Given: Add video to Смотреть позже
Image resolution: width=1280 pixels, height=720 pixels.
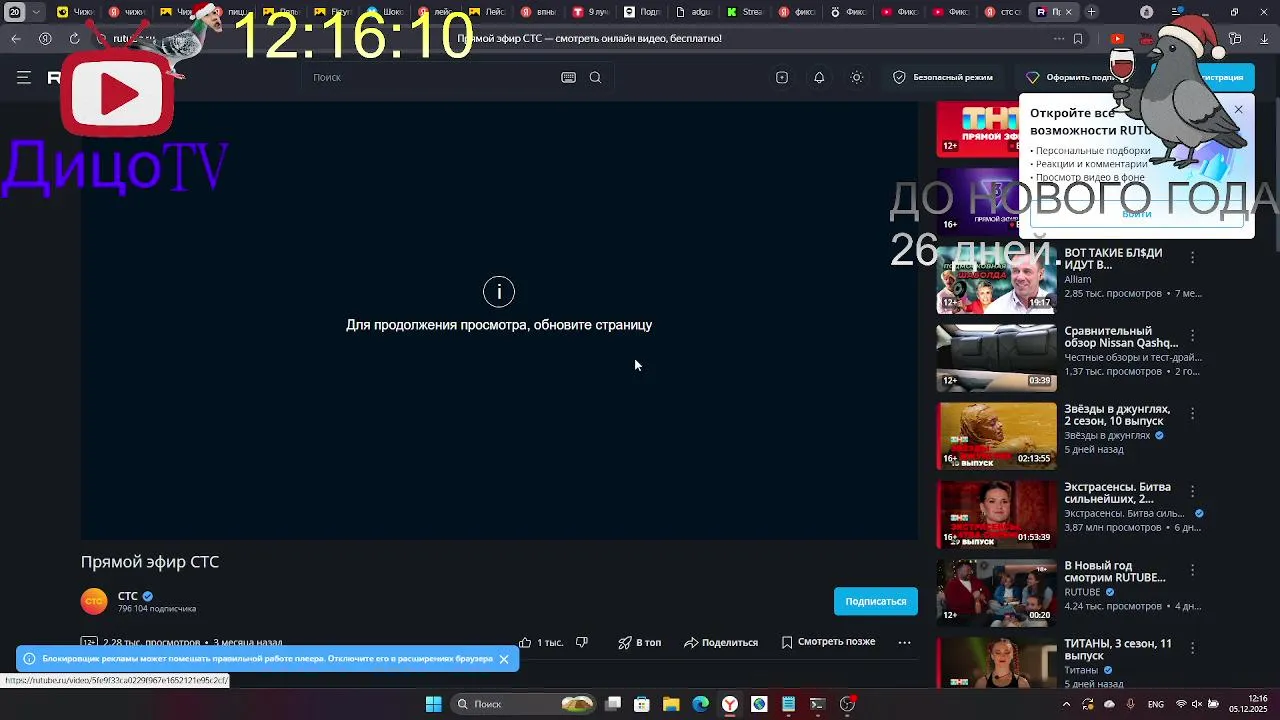Looking at the screenshot, I should pyautogui.click(x=828, y=642).
